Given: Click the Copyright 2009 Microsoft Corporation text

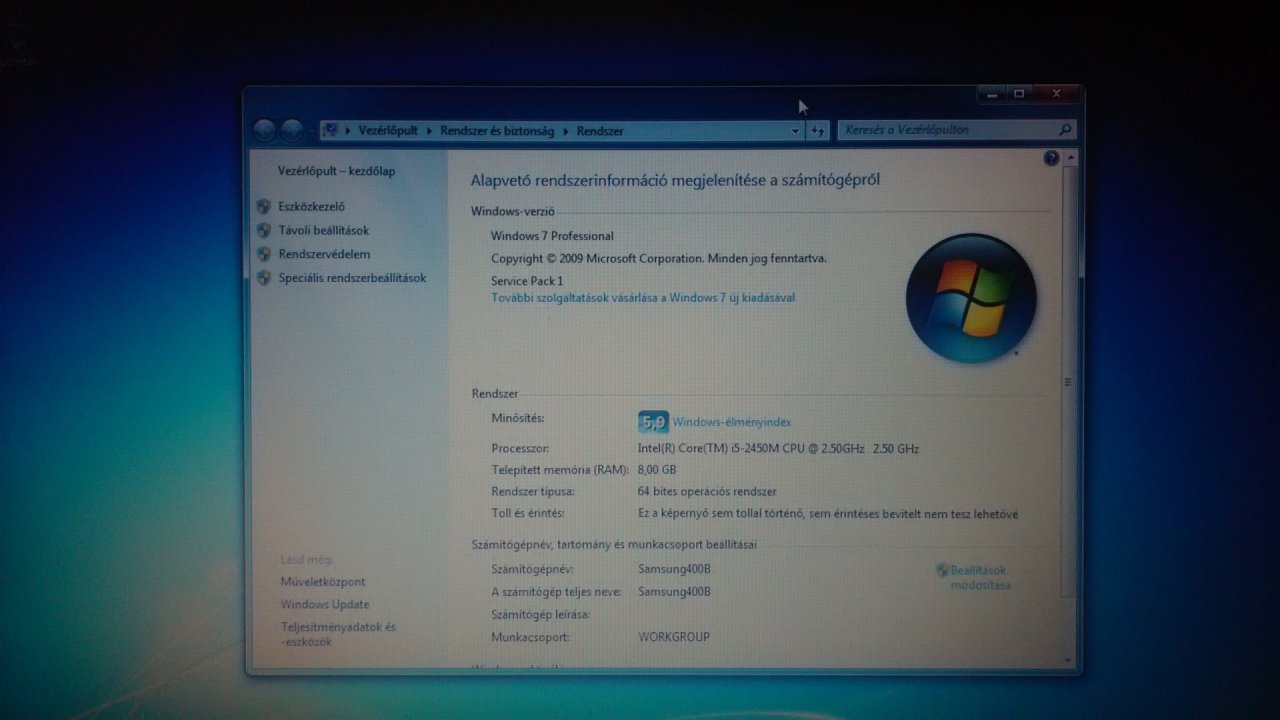Looking at the screenshot, I should [659, 258].
